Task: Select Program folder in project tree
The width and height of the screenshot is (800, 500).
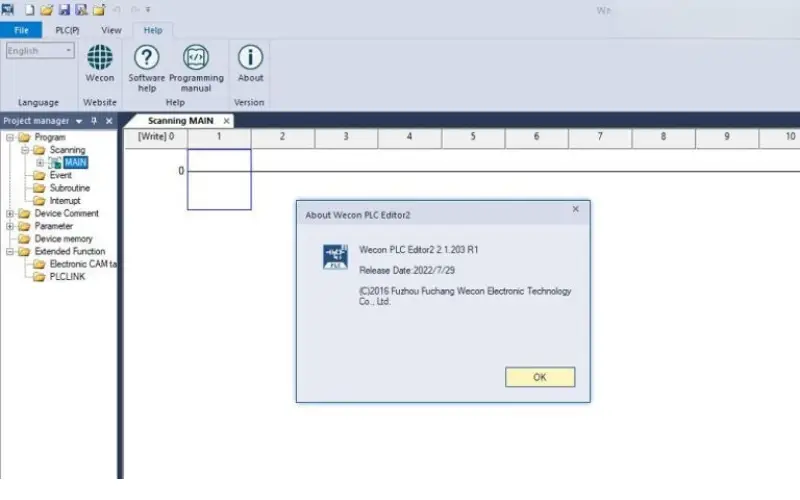Action: click(x=50, y=137)
